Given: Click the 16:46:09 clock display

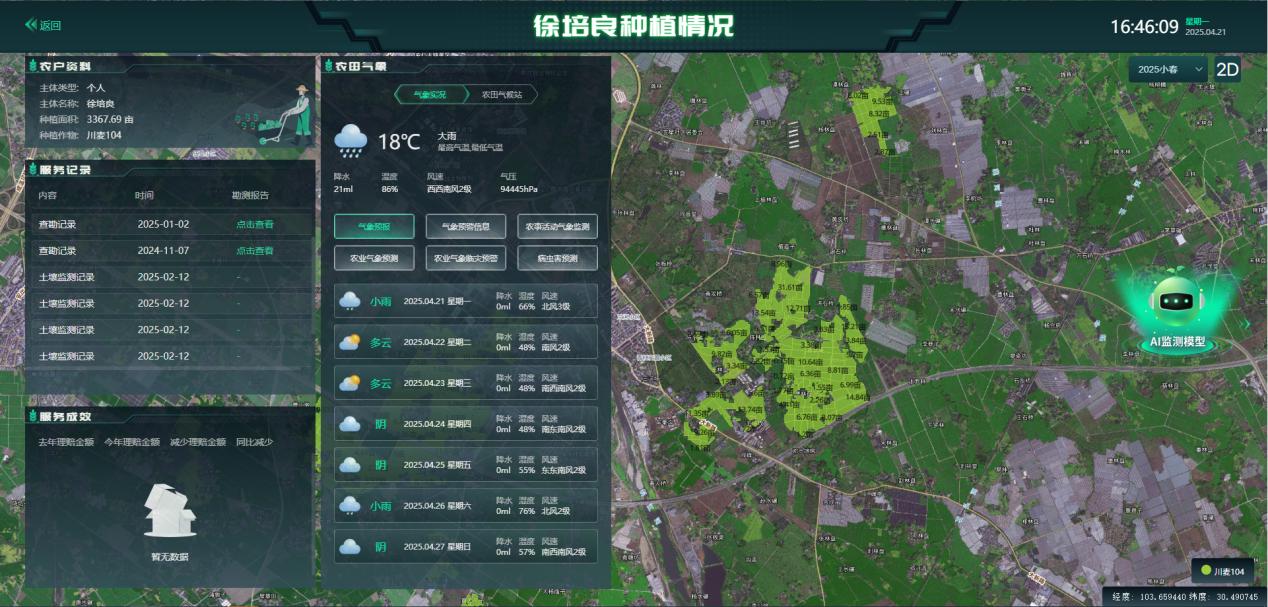Looking at the screenshot, I should [x=1144, y=27].
